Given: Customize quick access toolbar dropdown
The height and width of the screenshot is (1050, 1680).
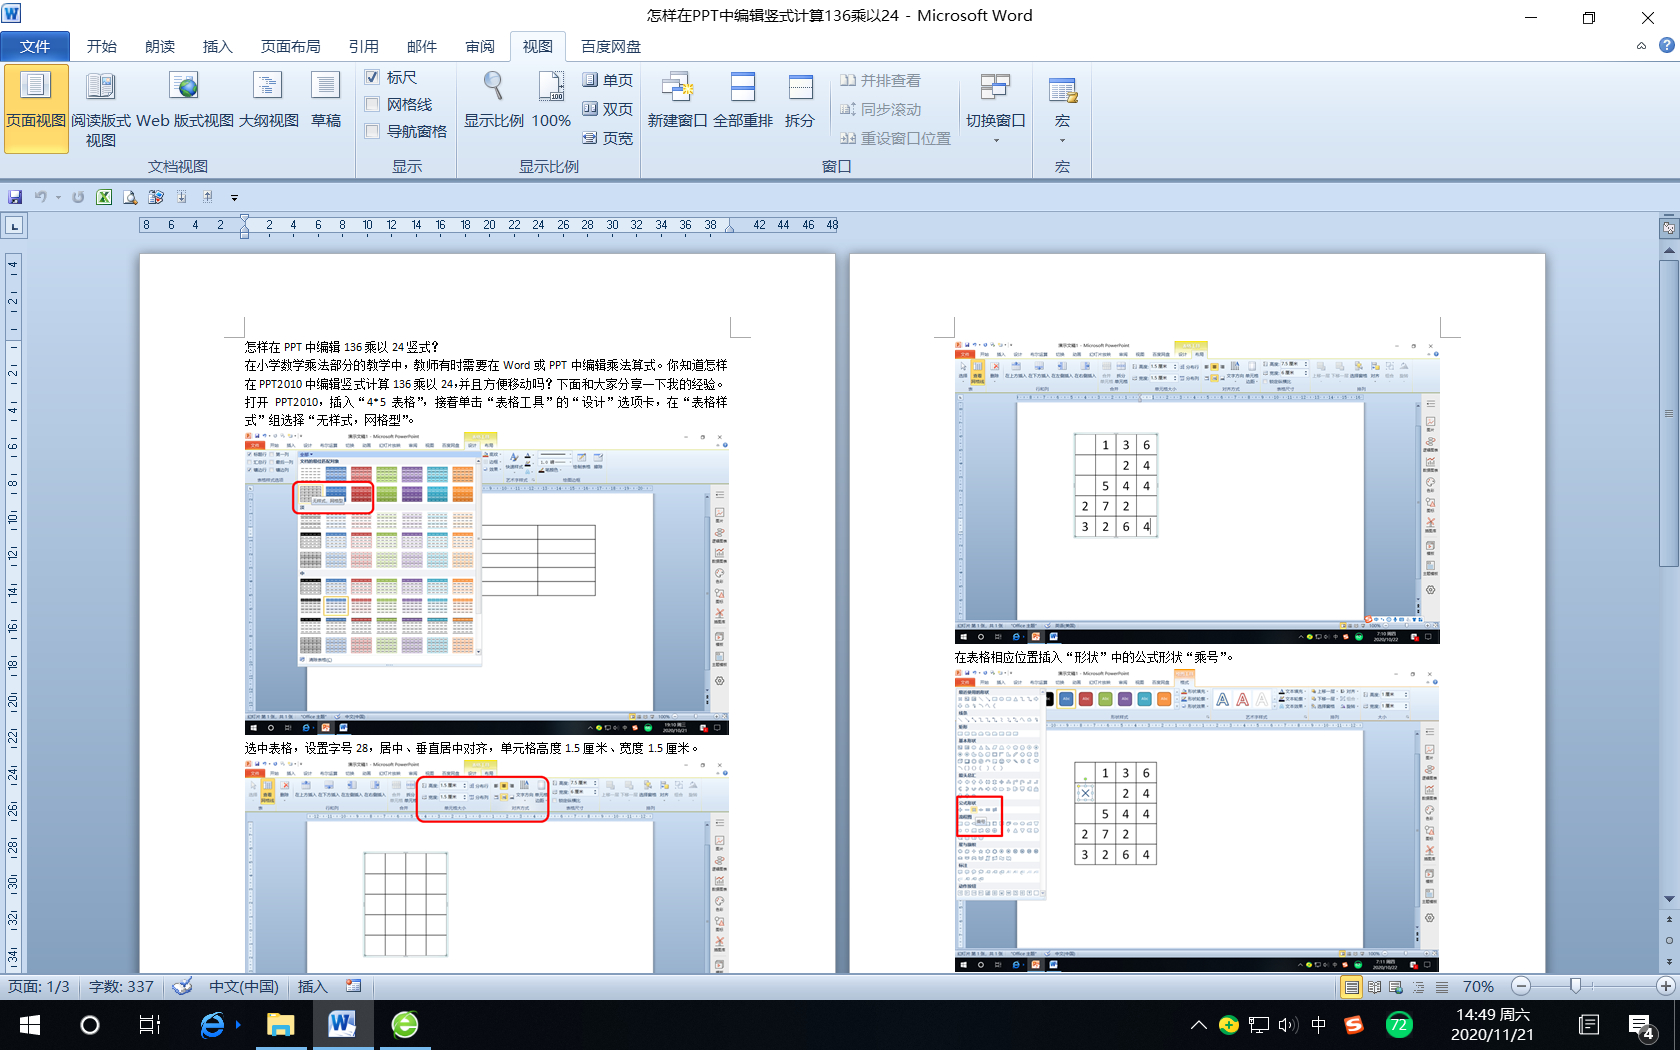Looking at the screenshot, I should pyautogui.click(x=234, y=198).
